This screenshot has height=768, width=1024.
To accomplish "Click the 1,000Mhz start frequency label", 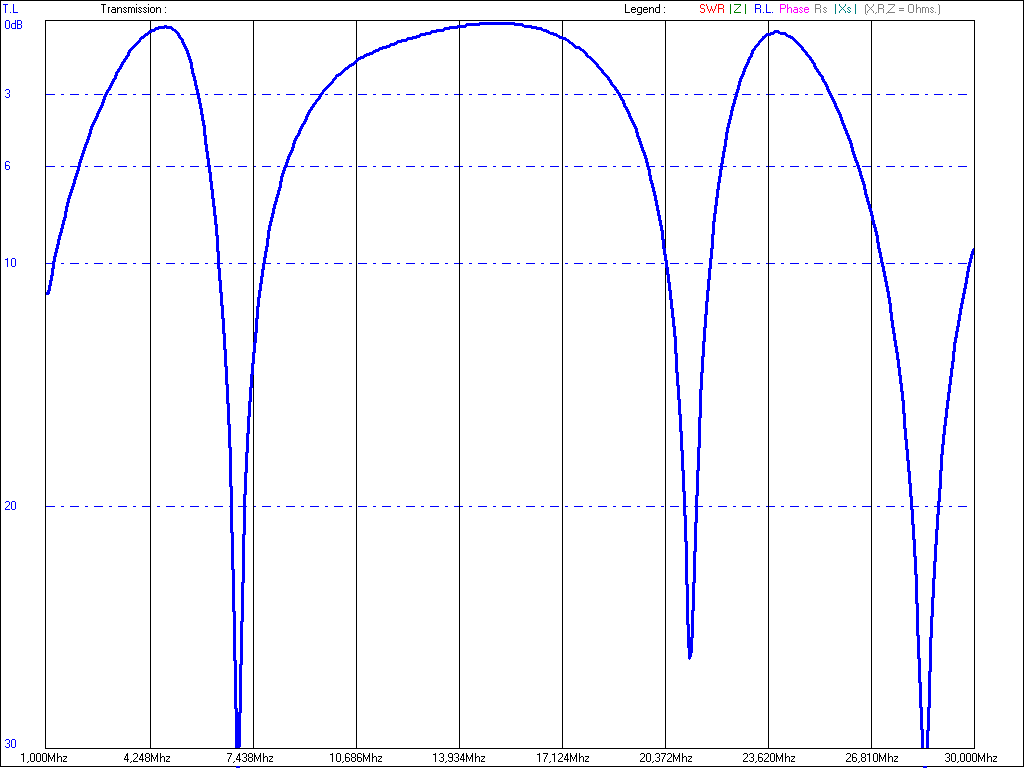I will point(46,757).
